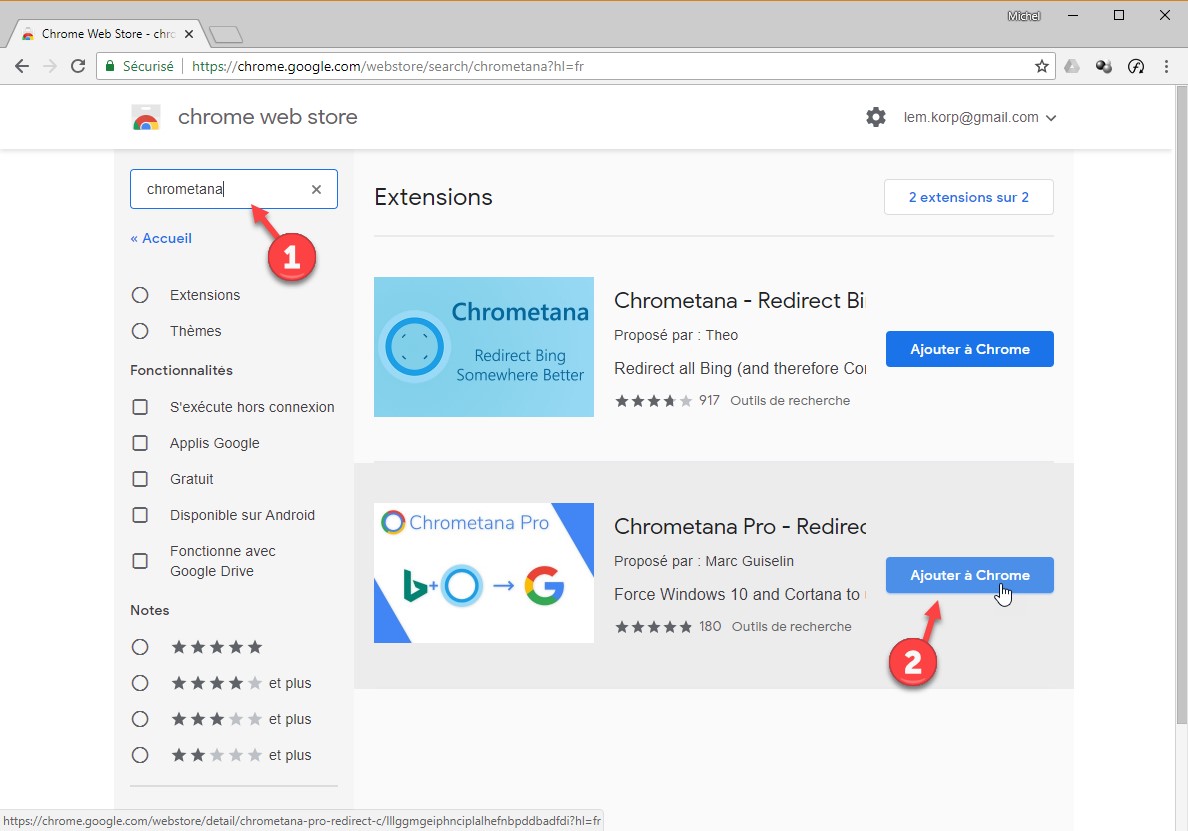This screenshot has height=831, width=1188.
Task: Select the five-star rating filter
Action: pyautogui.click(x=140, y=647)
